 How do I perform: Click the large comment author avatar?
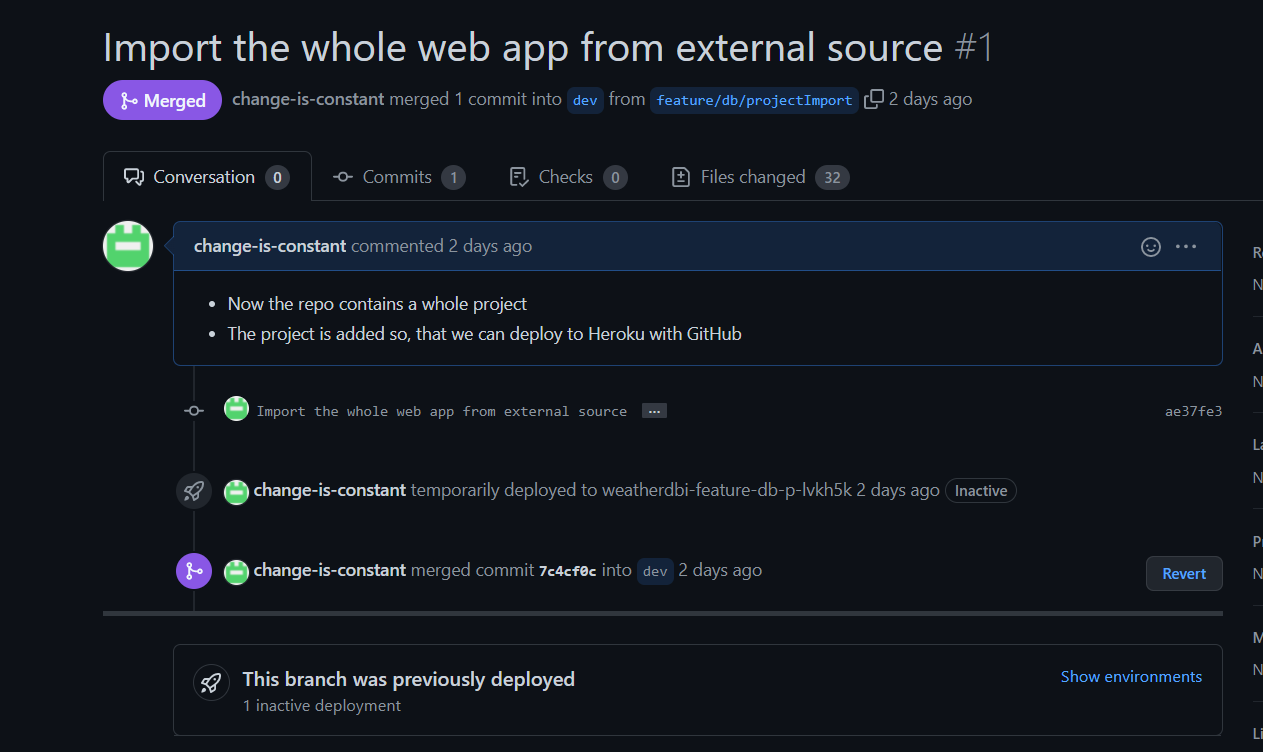coord(128,246)
